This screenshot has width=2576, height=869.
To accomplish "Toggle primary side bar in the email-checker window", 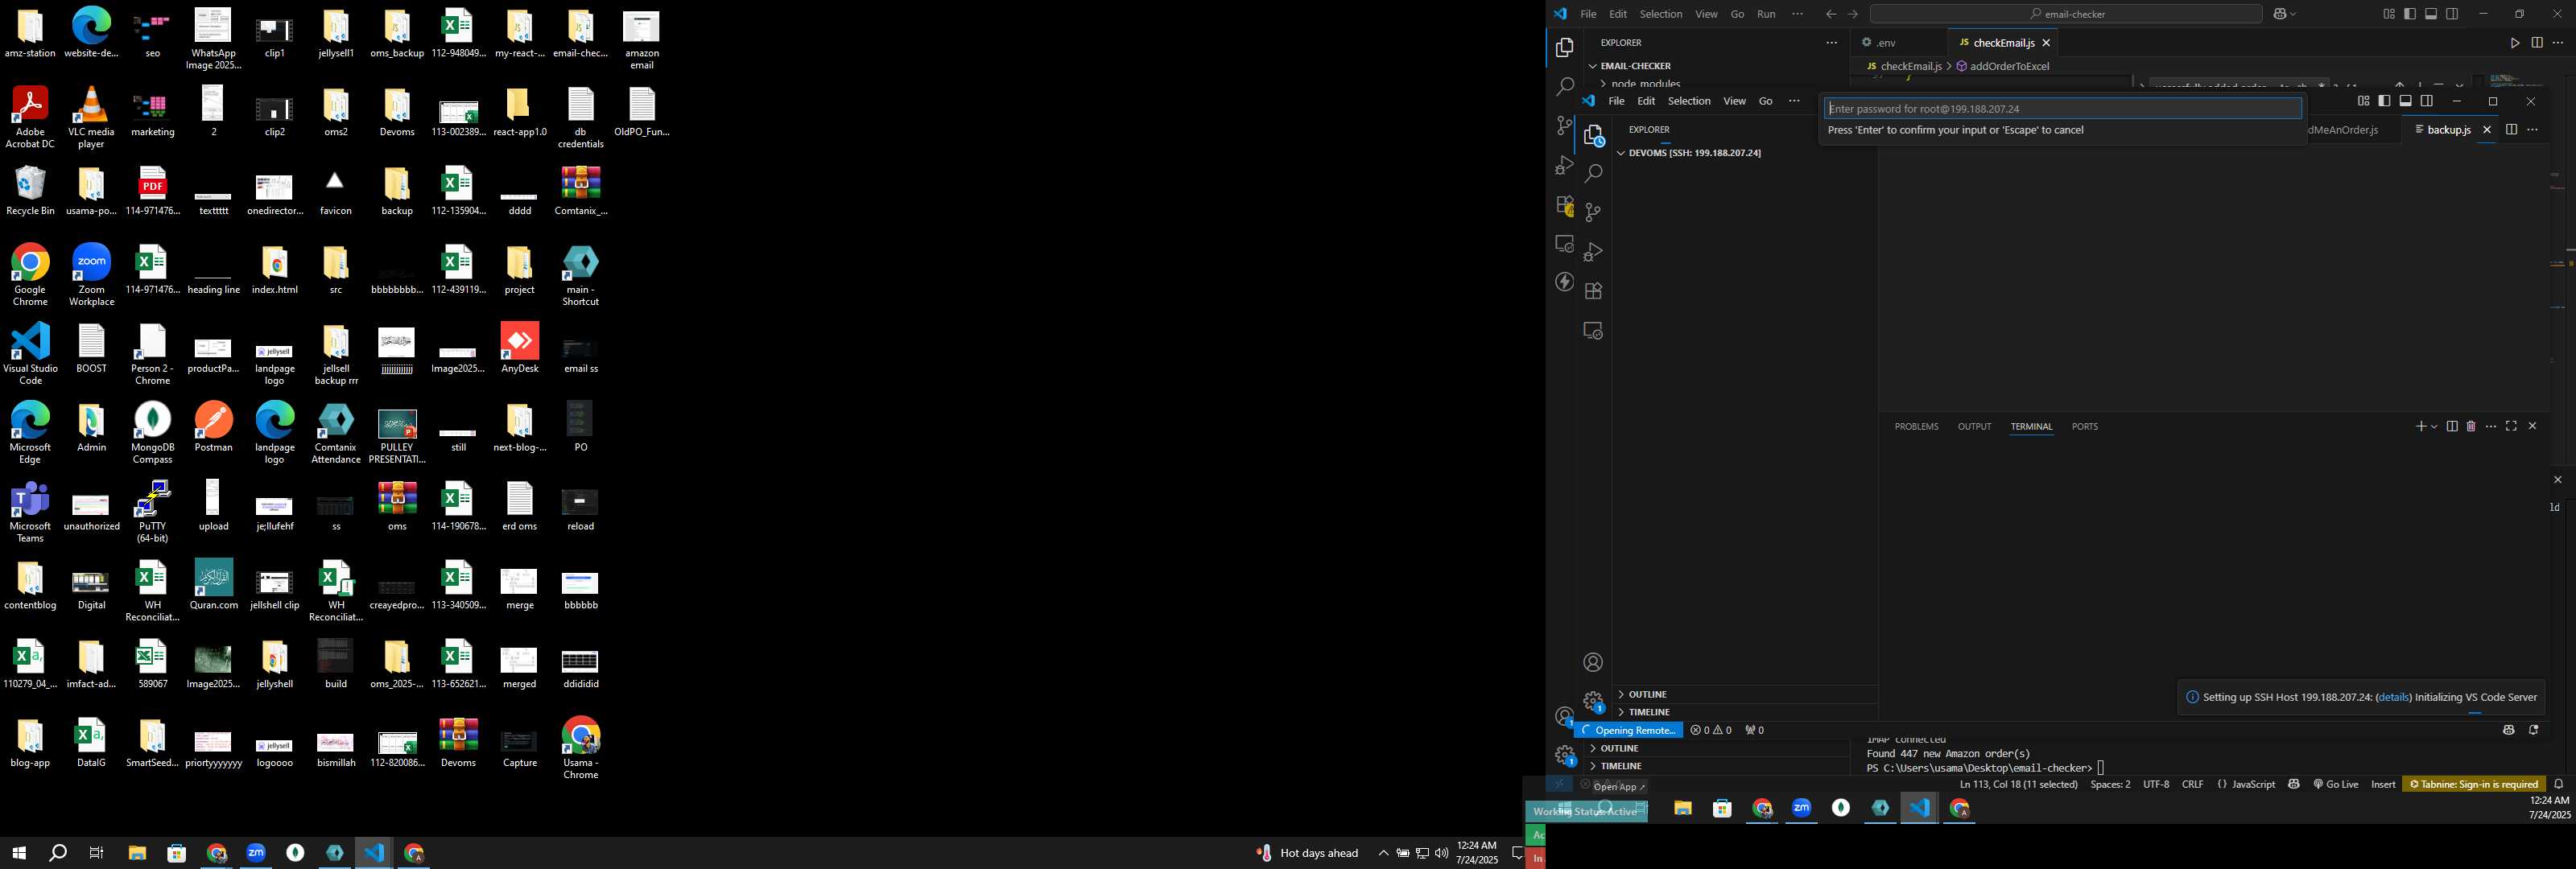I will pyautogui.click(x=2410, y=14).
